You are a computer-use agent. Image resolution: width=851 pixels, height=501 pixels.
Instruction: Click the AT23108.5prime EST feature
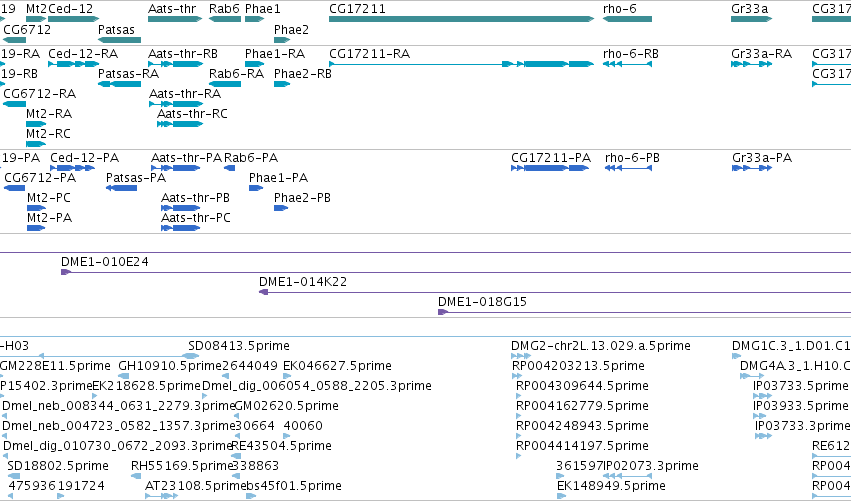[x=161, y=496]
